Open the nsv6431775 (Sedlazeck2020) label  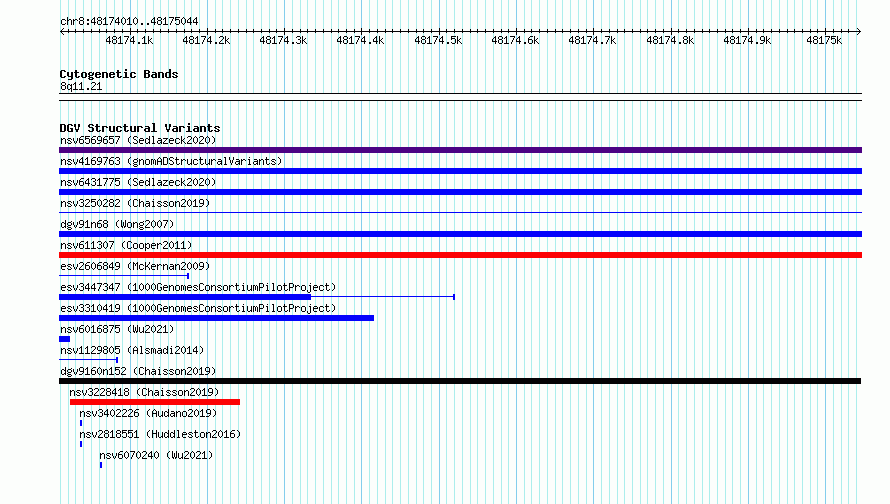point(138,182)
